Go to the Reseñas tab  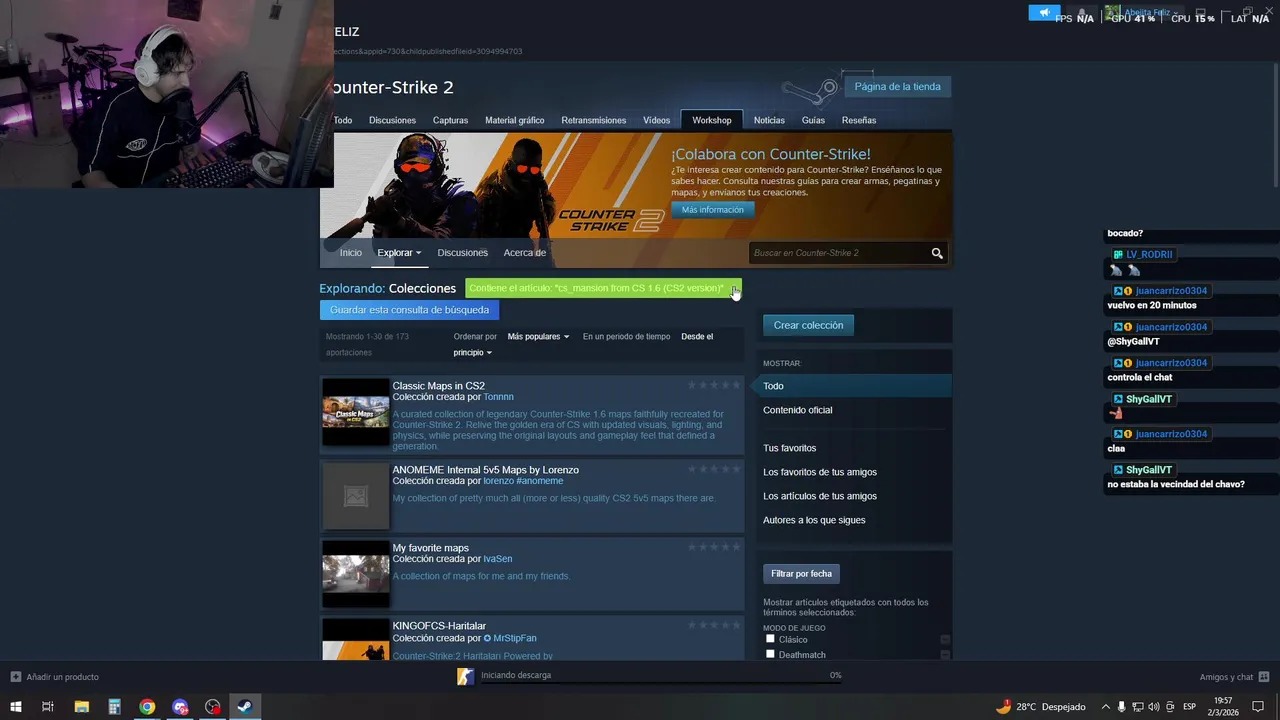coord(858,120)
